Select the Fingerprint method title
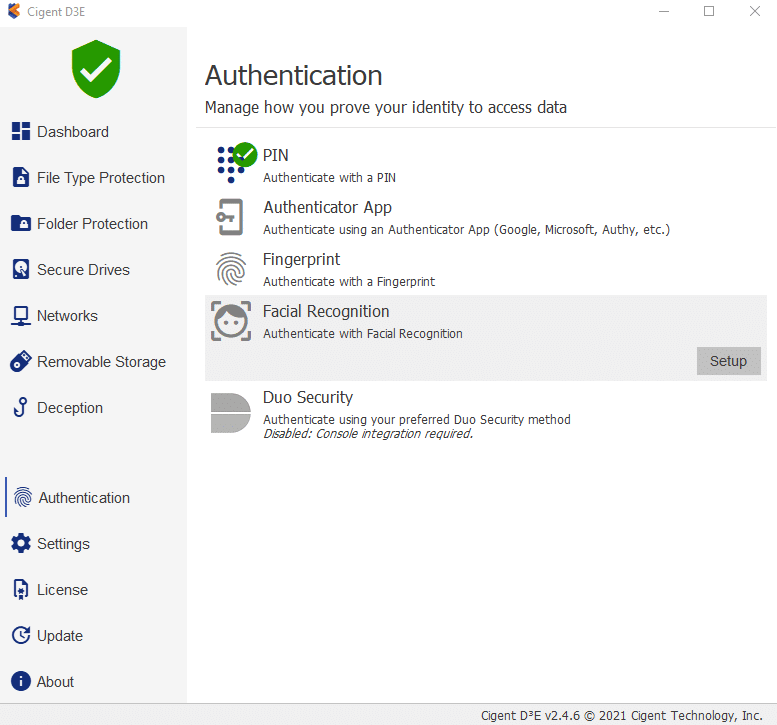This screenshot has width=777, height=725. (x=301, y=259)
